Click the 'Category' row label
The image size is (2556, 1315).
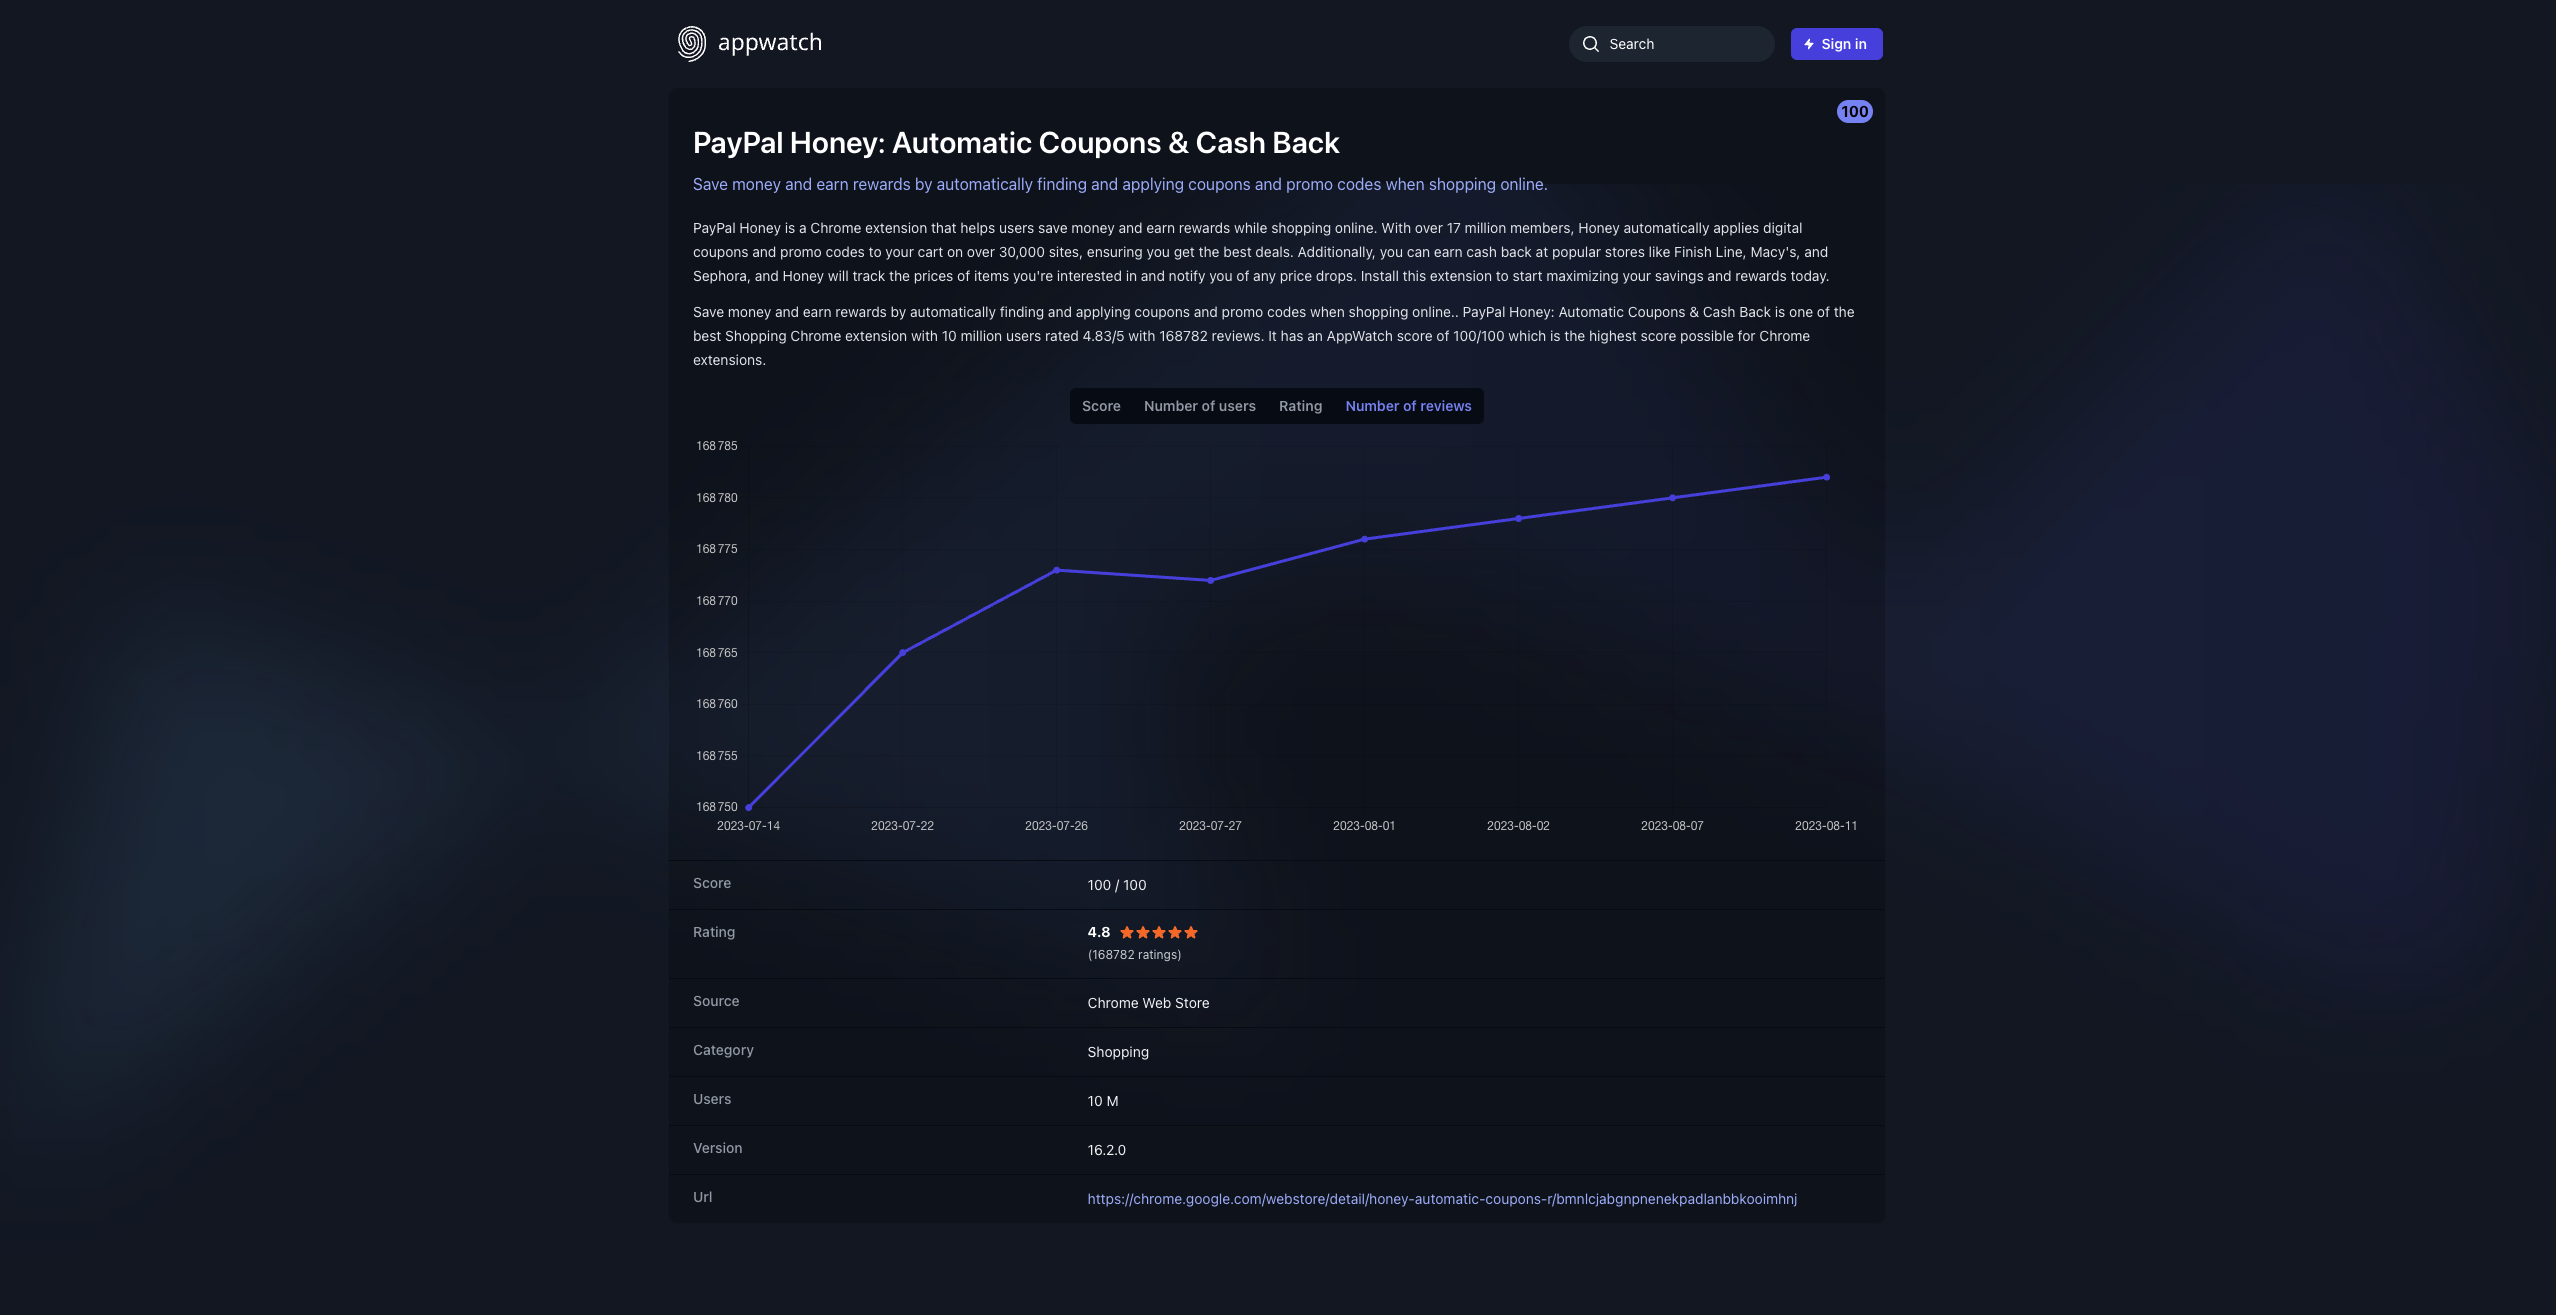tap(723, 1050)
